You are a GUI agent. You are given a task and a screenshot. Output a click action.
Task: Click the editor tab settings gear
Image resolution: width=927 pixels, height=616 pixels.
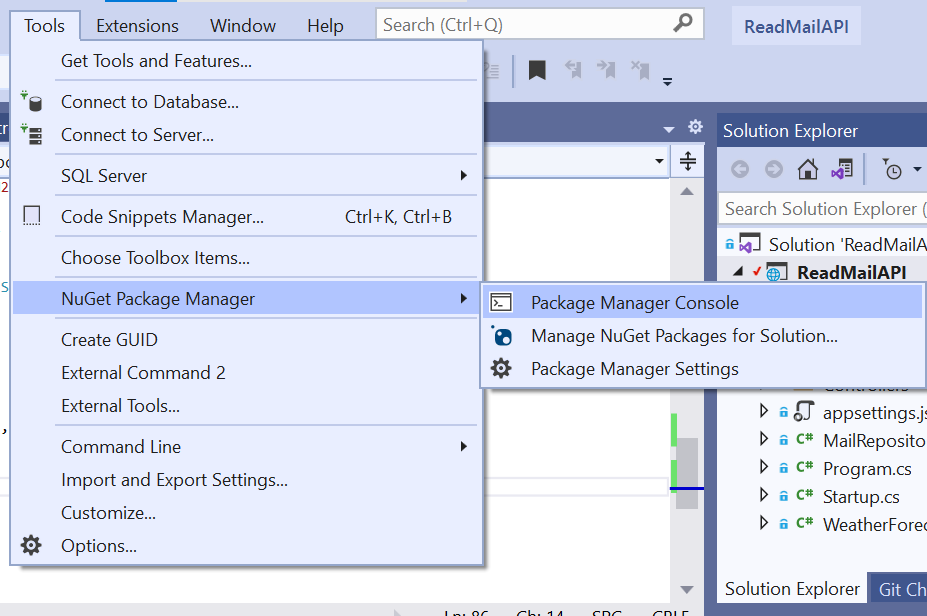pyautogui.click(x=695, y=127)
